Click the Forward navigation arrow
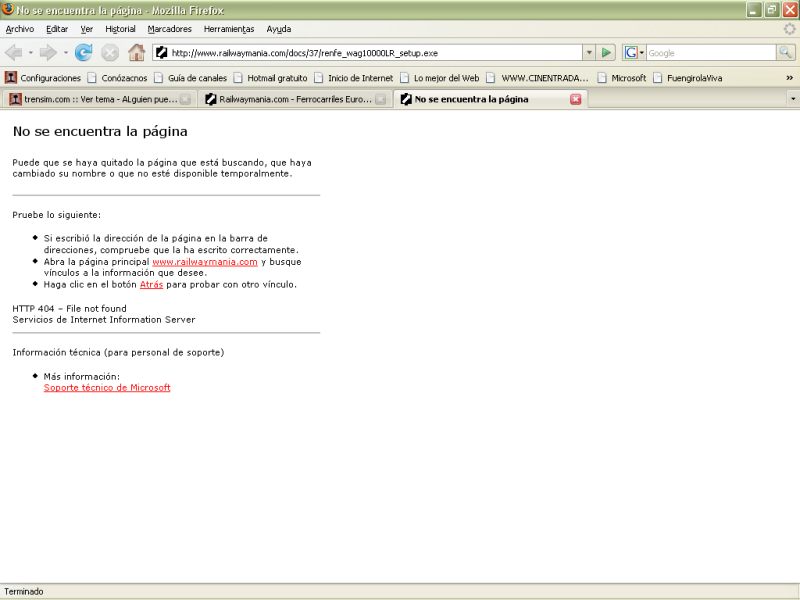The image size is (800, 600). (x=47, y=52)
